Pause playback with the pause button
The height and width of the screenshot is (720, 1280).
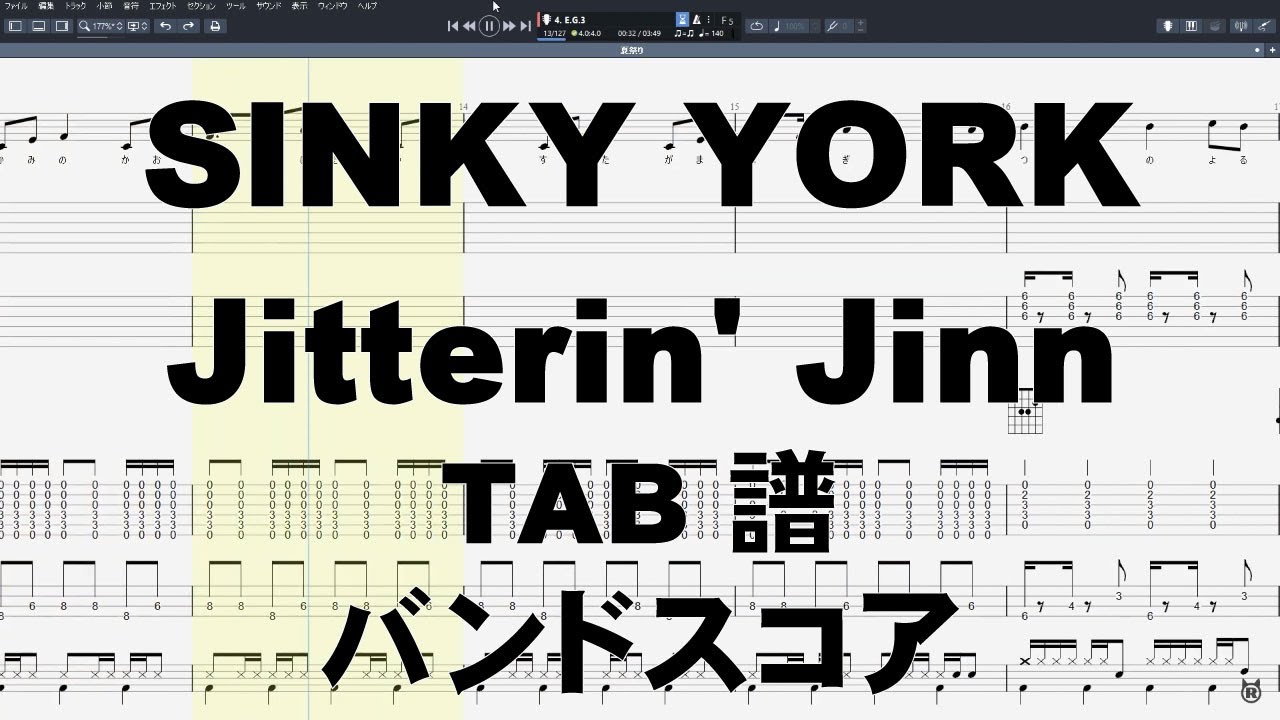pyautogui.click(x=488, y=26)
